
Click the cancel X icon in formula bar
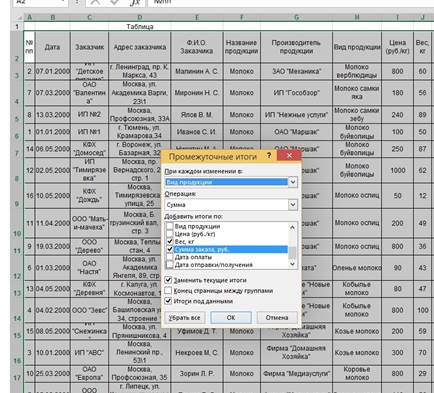coord(95,2)
